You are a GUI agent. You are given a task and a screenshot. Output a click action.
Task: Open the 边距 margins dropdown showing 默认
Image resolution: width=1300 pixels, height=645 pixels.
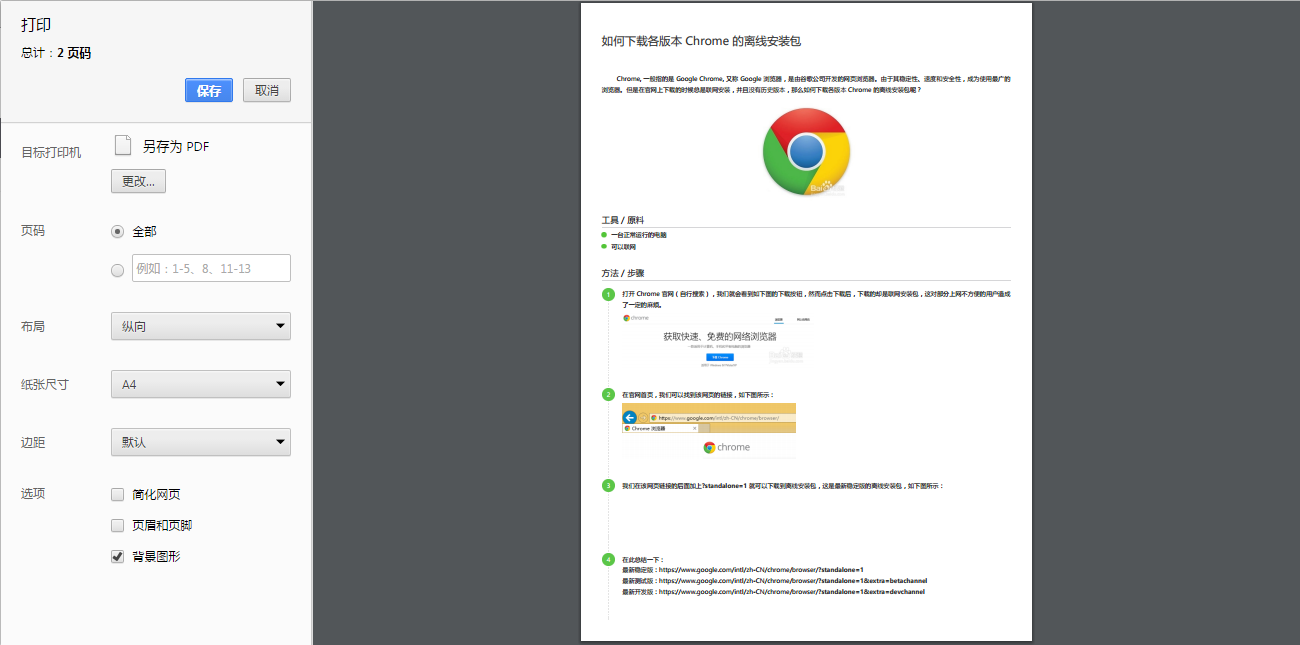[200, 442]
